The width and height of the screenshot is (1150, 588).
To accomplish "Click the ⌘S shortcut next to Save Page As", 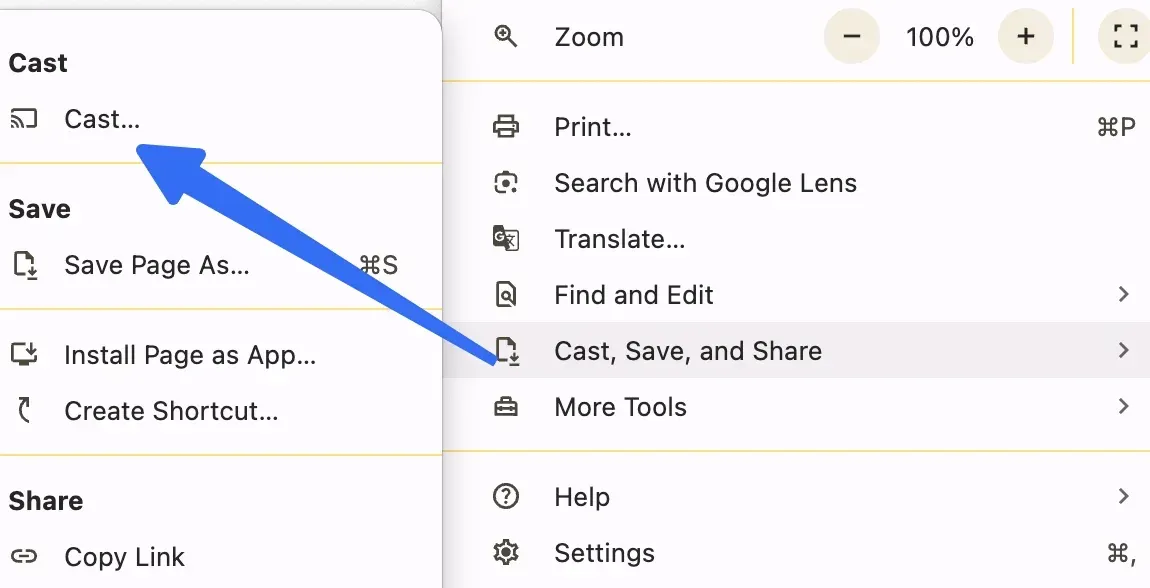I will click(x=379, y=265).
